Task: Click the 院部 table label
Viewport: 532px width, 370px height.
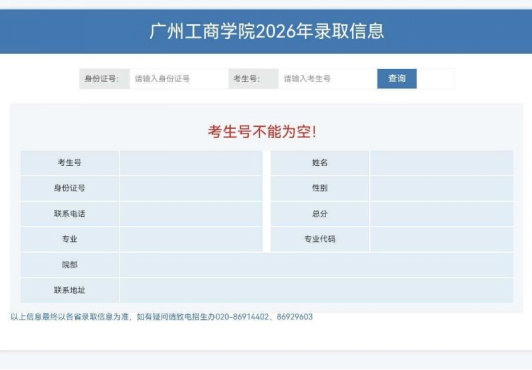Action: click(70, 265)
